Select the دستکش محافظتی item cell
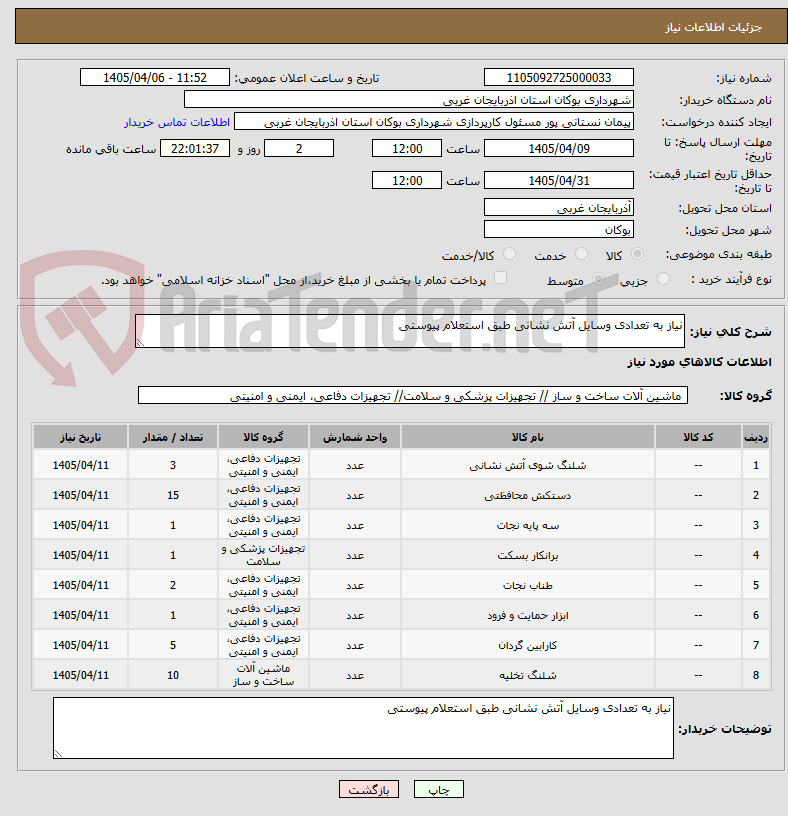 528,495
